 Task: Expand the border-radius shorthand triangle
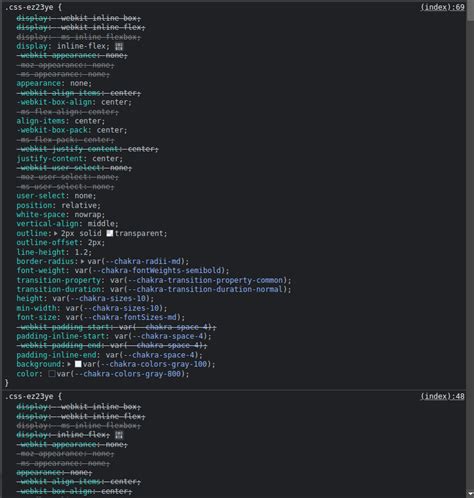click(x=82, y=261)
